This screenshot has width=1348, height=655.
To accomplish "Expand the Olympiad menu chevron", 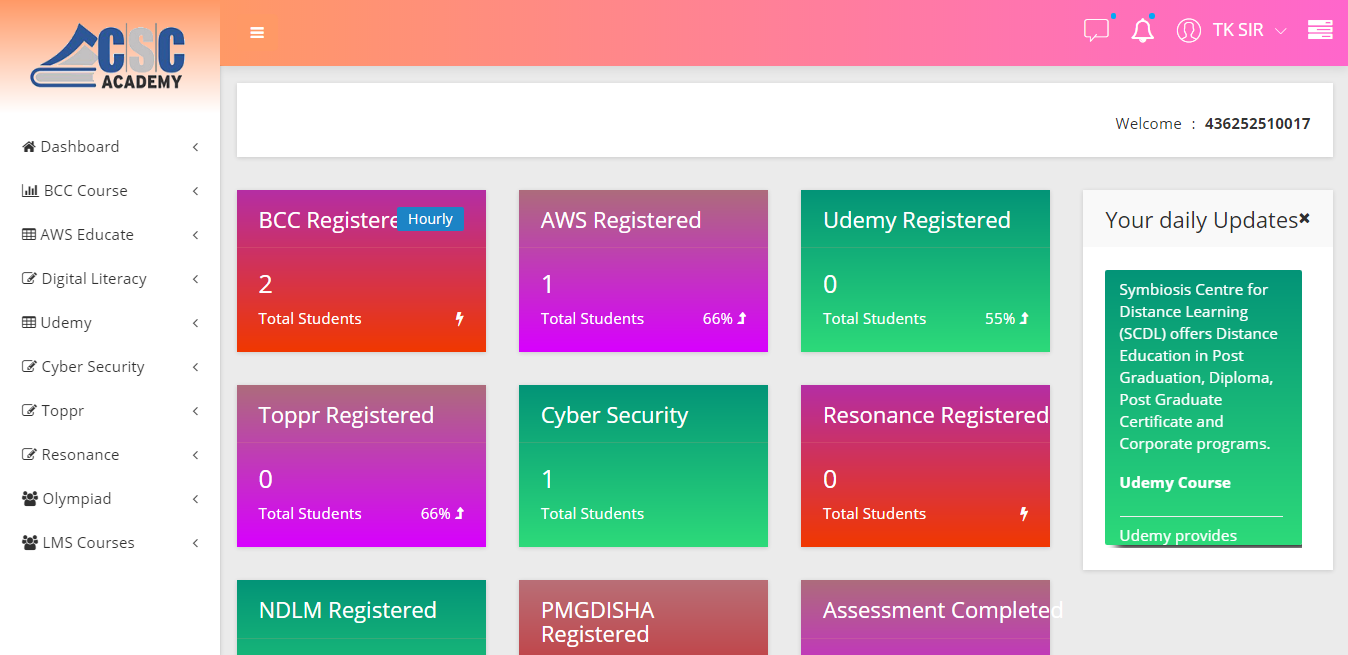I will pos(195,499).
